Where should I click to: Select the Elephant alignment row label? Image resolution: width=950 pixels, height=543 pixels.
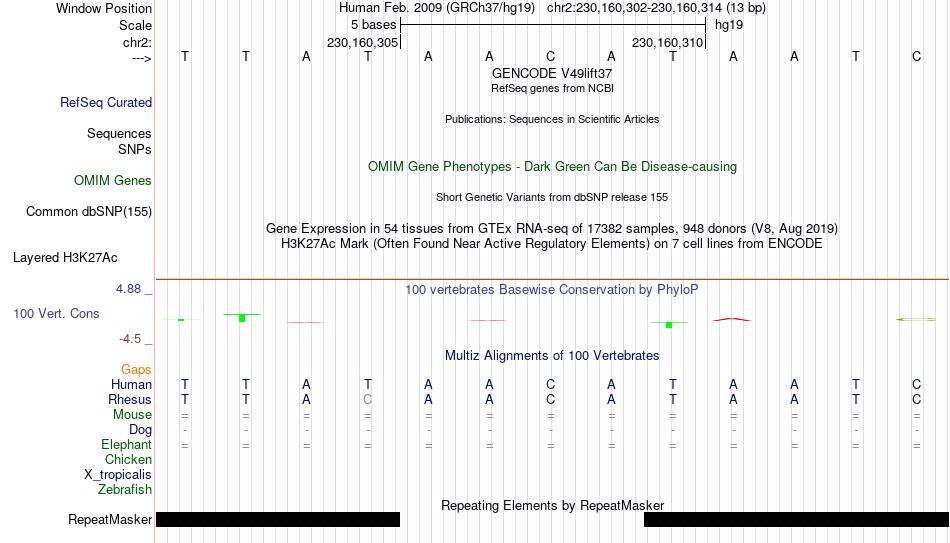click(126, 444)
